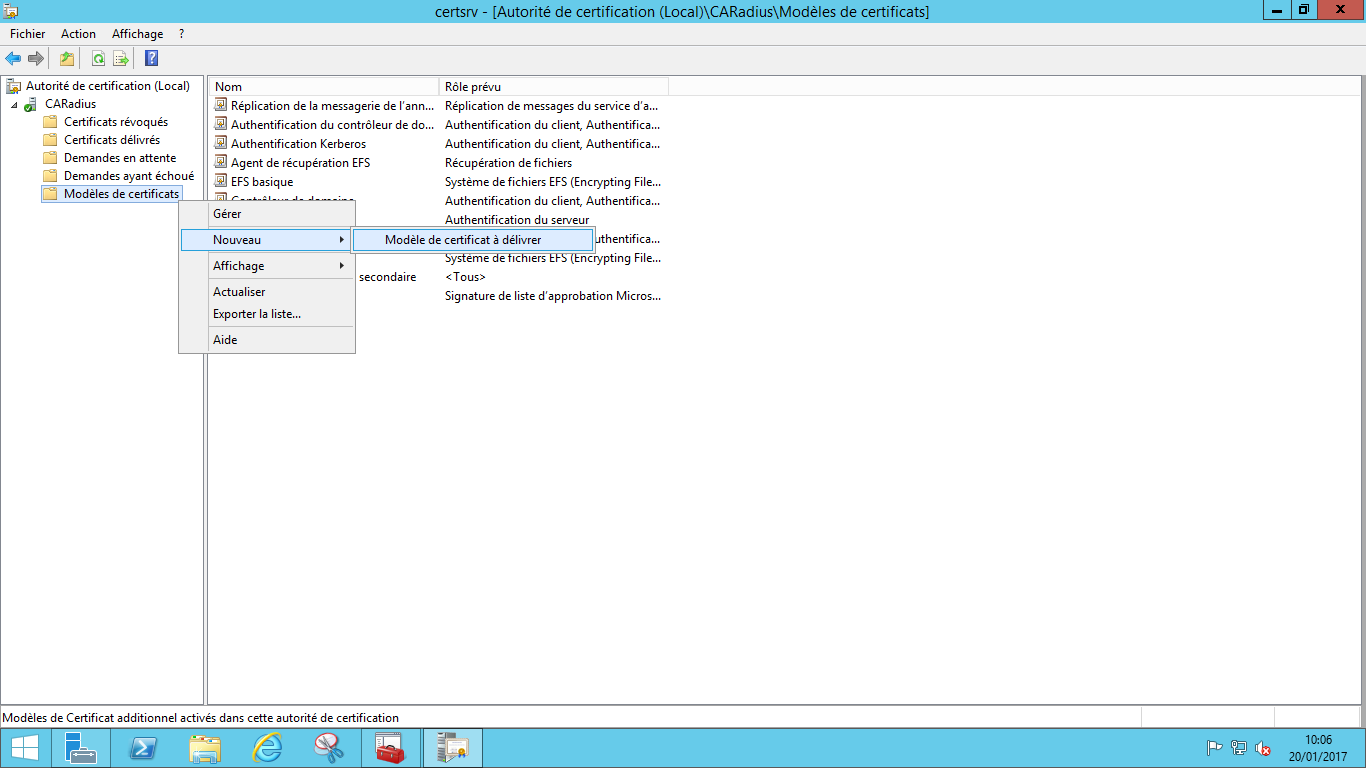Open Server Manager from the taskbar

[x=81, y=748]
